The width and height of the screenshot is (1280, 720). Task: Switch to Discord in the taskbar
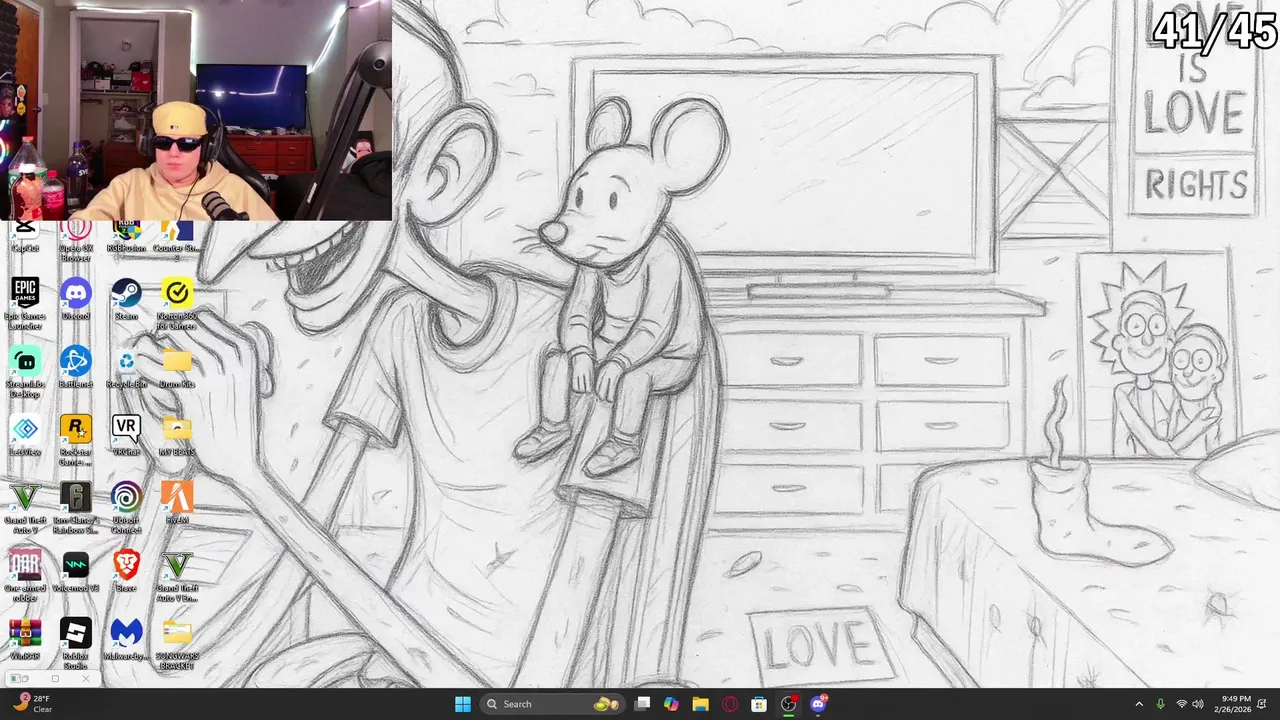click(818, 704)
